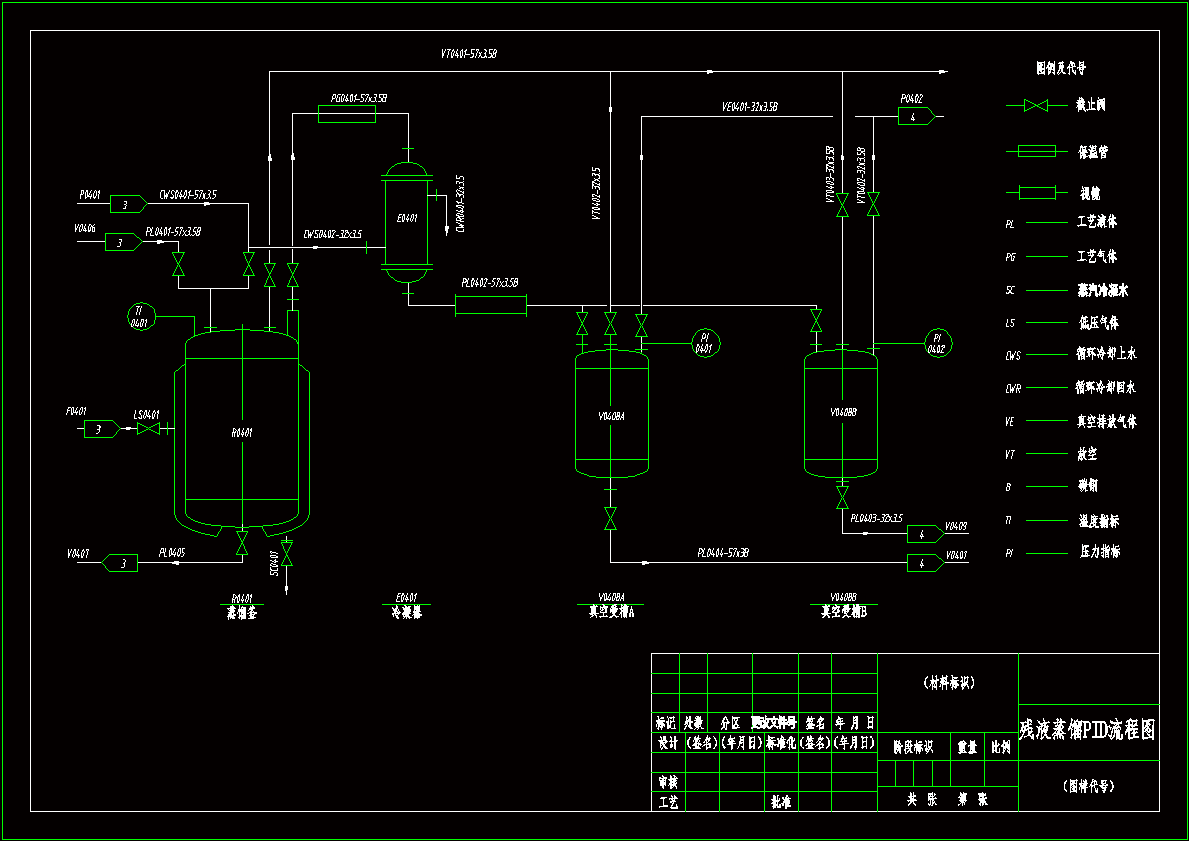Click the V0407 connector tag at bottom left
The height and width of the screenshot is (841, 1189).
pos(120,563)
